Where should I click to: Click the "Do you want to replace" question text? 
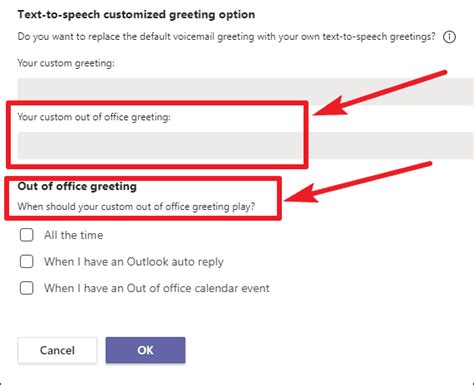(226, 36)
